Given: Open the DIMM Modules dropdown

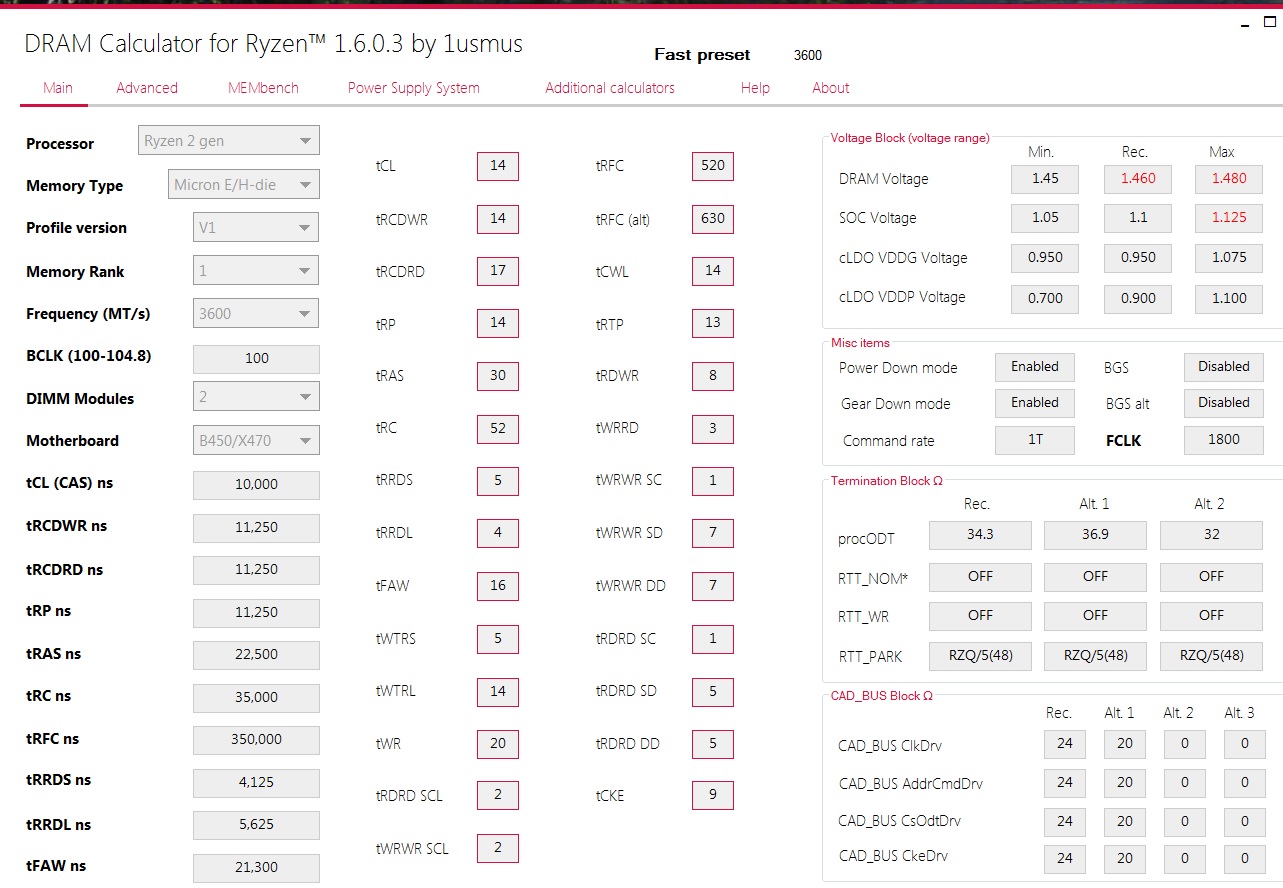Looking at the screenshot, I should point(256,397).
